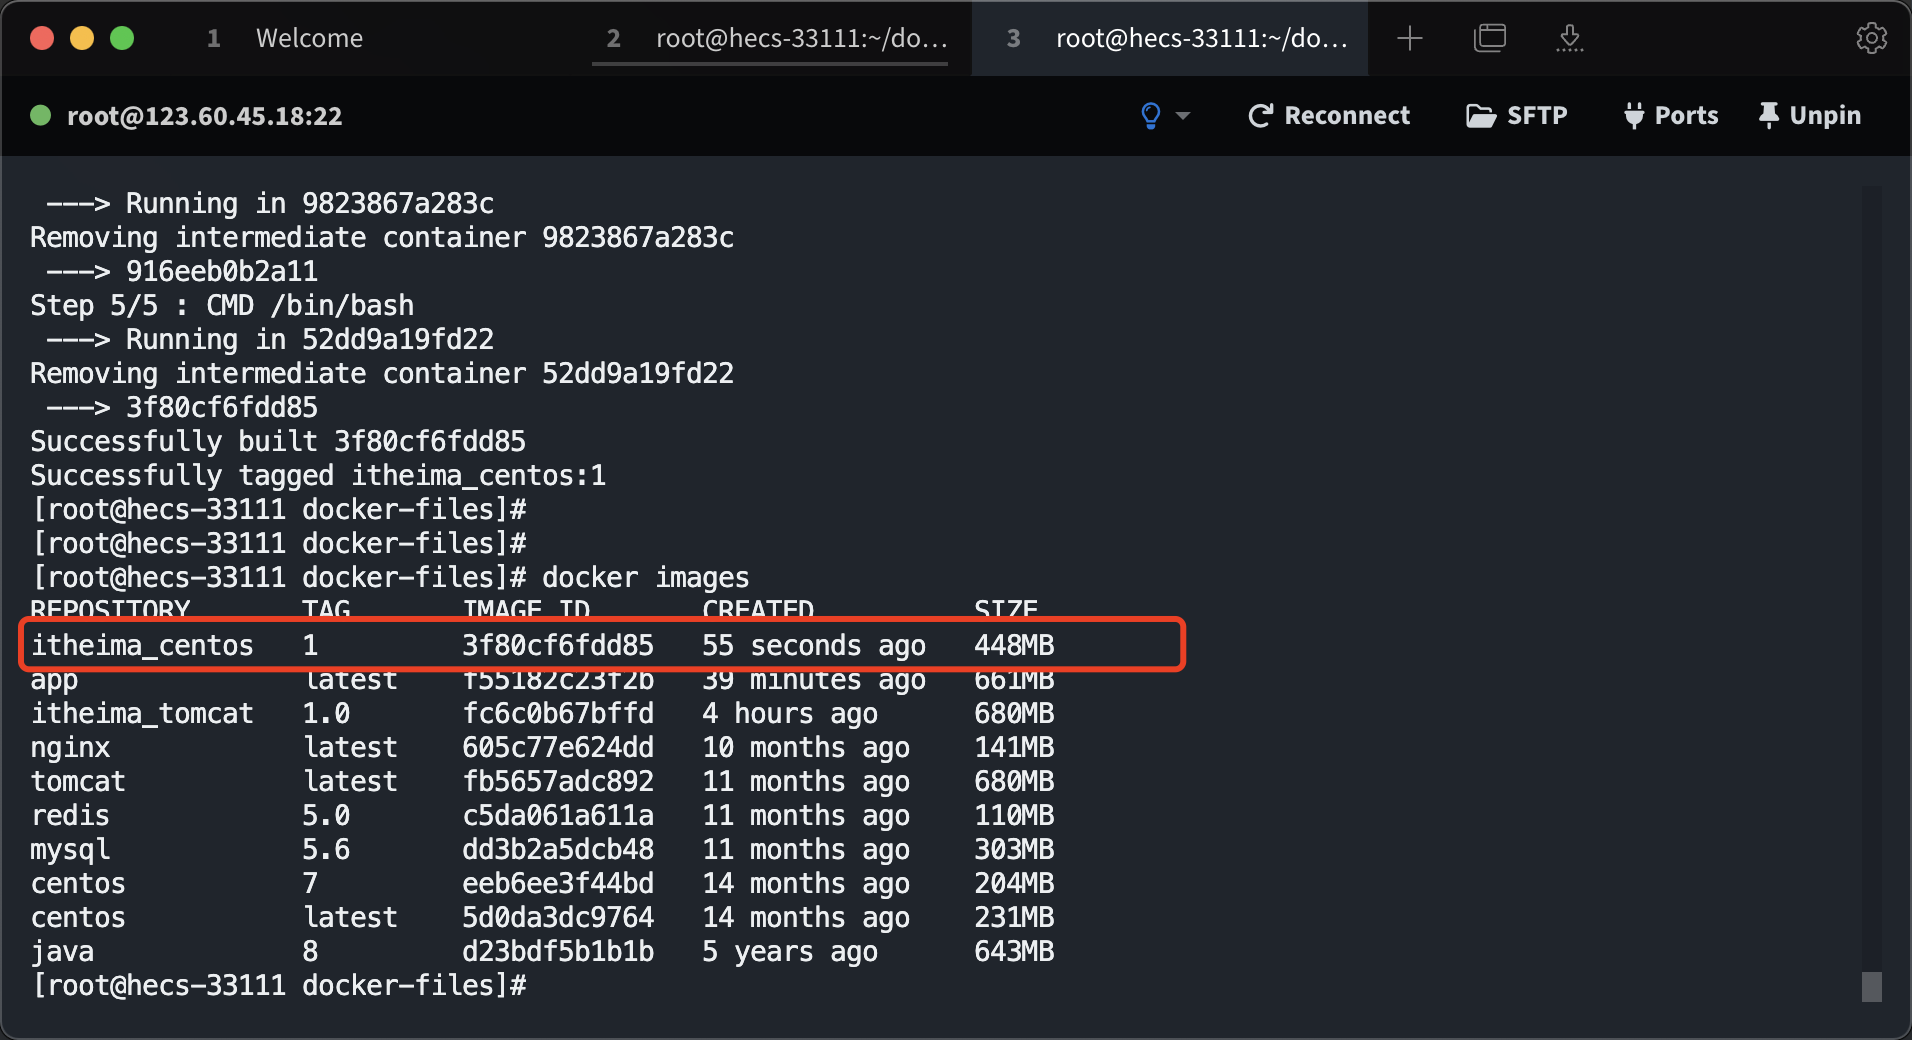Image resolution: width=1912 pixels, height=1040 pixels.
Task: Click the terminal scrollbar thumb
Action: click(x=1871, y=986)
